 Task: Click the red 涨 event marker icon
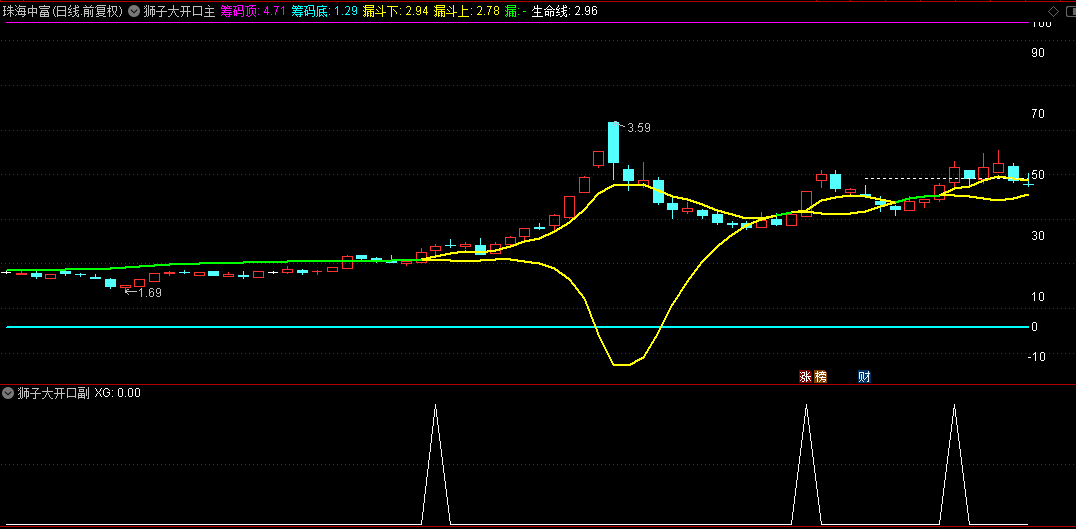click(805, 377)
